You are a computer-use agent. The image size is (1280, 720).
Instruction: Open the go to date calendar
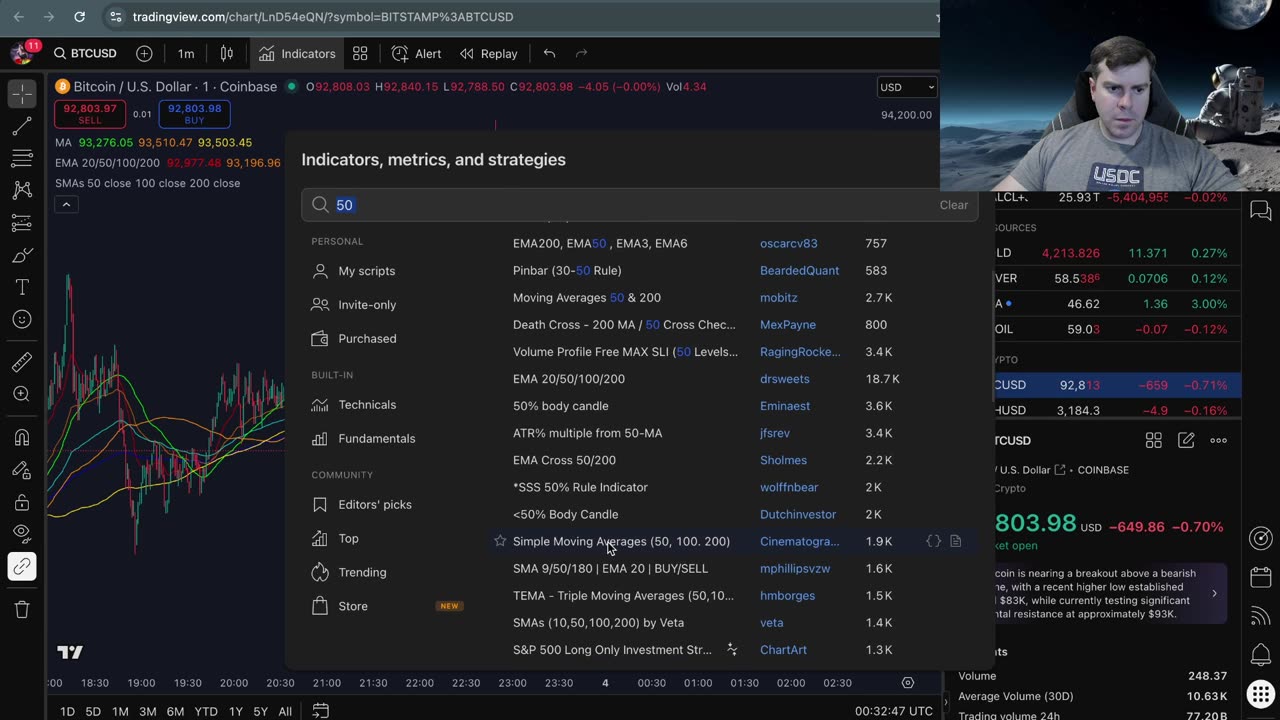pyautogui.click(x=320, y=711)
